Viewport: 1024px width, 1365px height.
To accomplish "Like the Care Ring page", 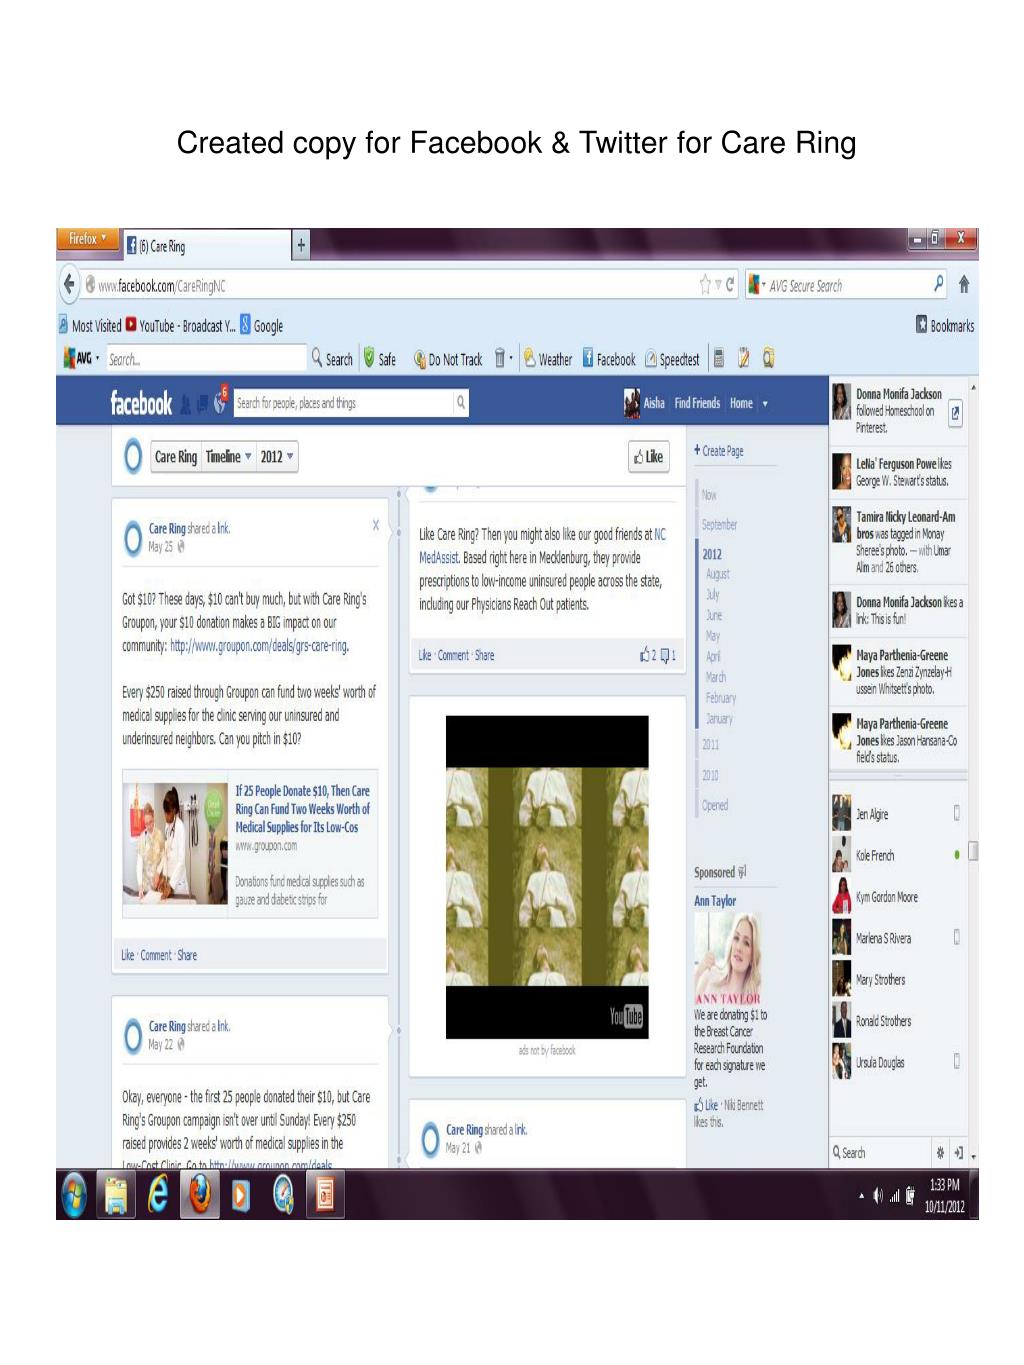I will click(x=648, y=457).
